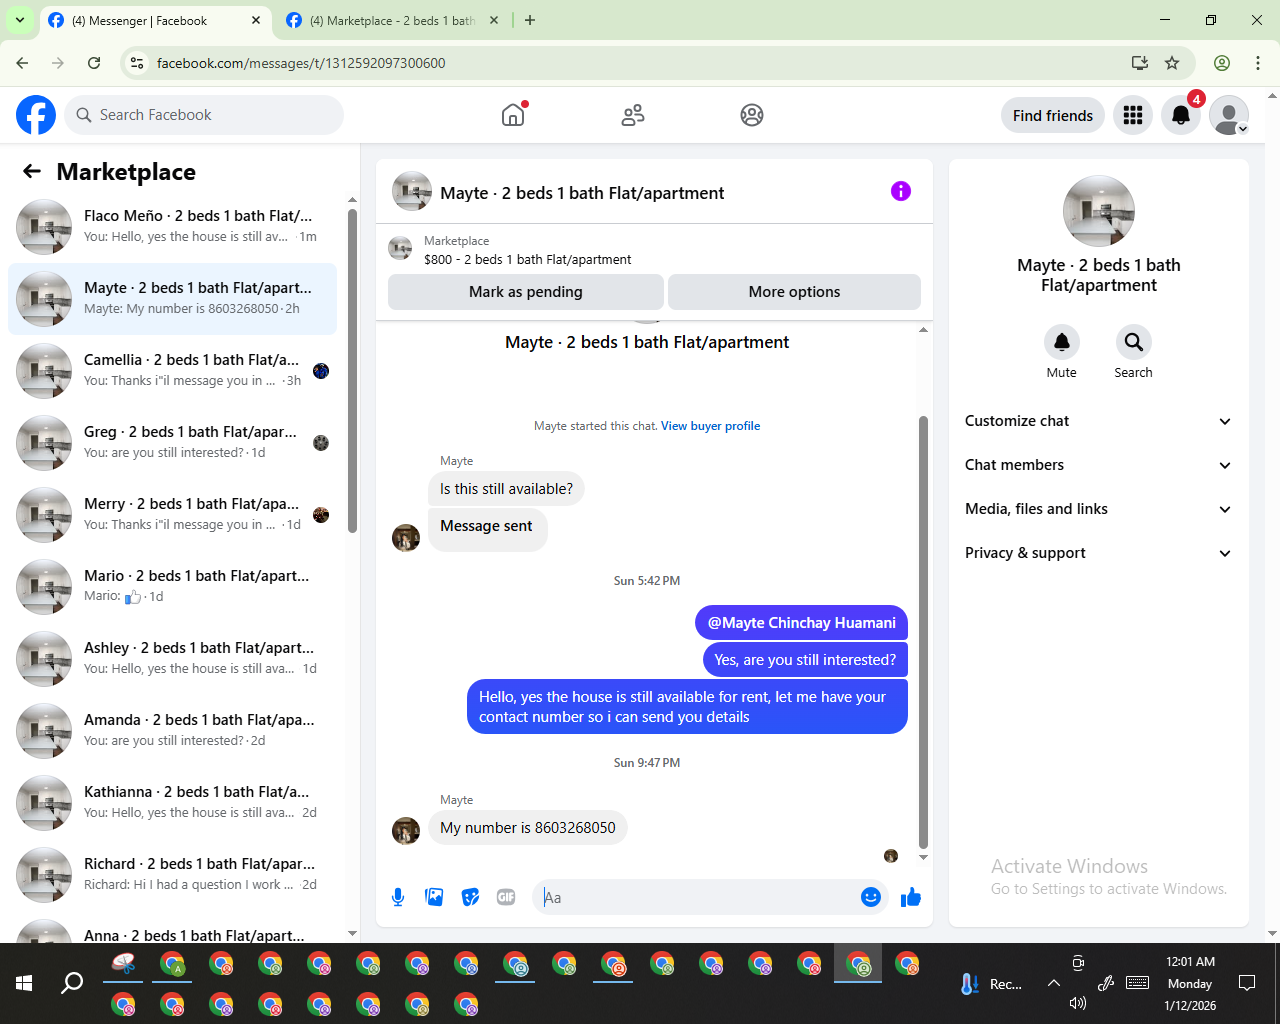Open conversation information purple icon
The width and height of the screenshot is (1280, 1024).
click(x=901, y=191)
